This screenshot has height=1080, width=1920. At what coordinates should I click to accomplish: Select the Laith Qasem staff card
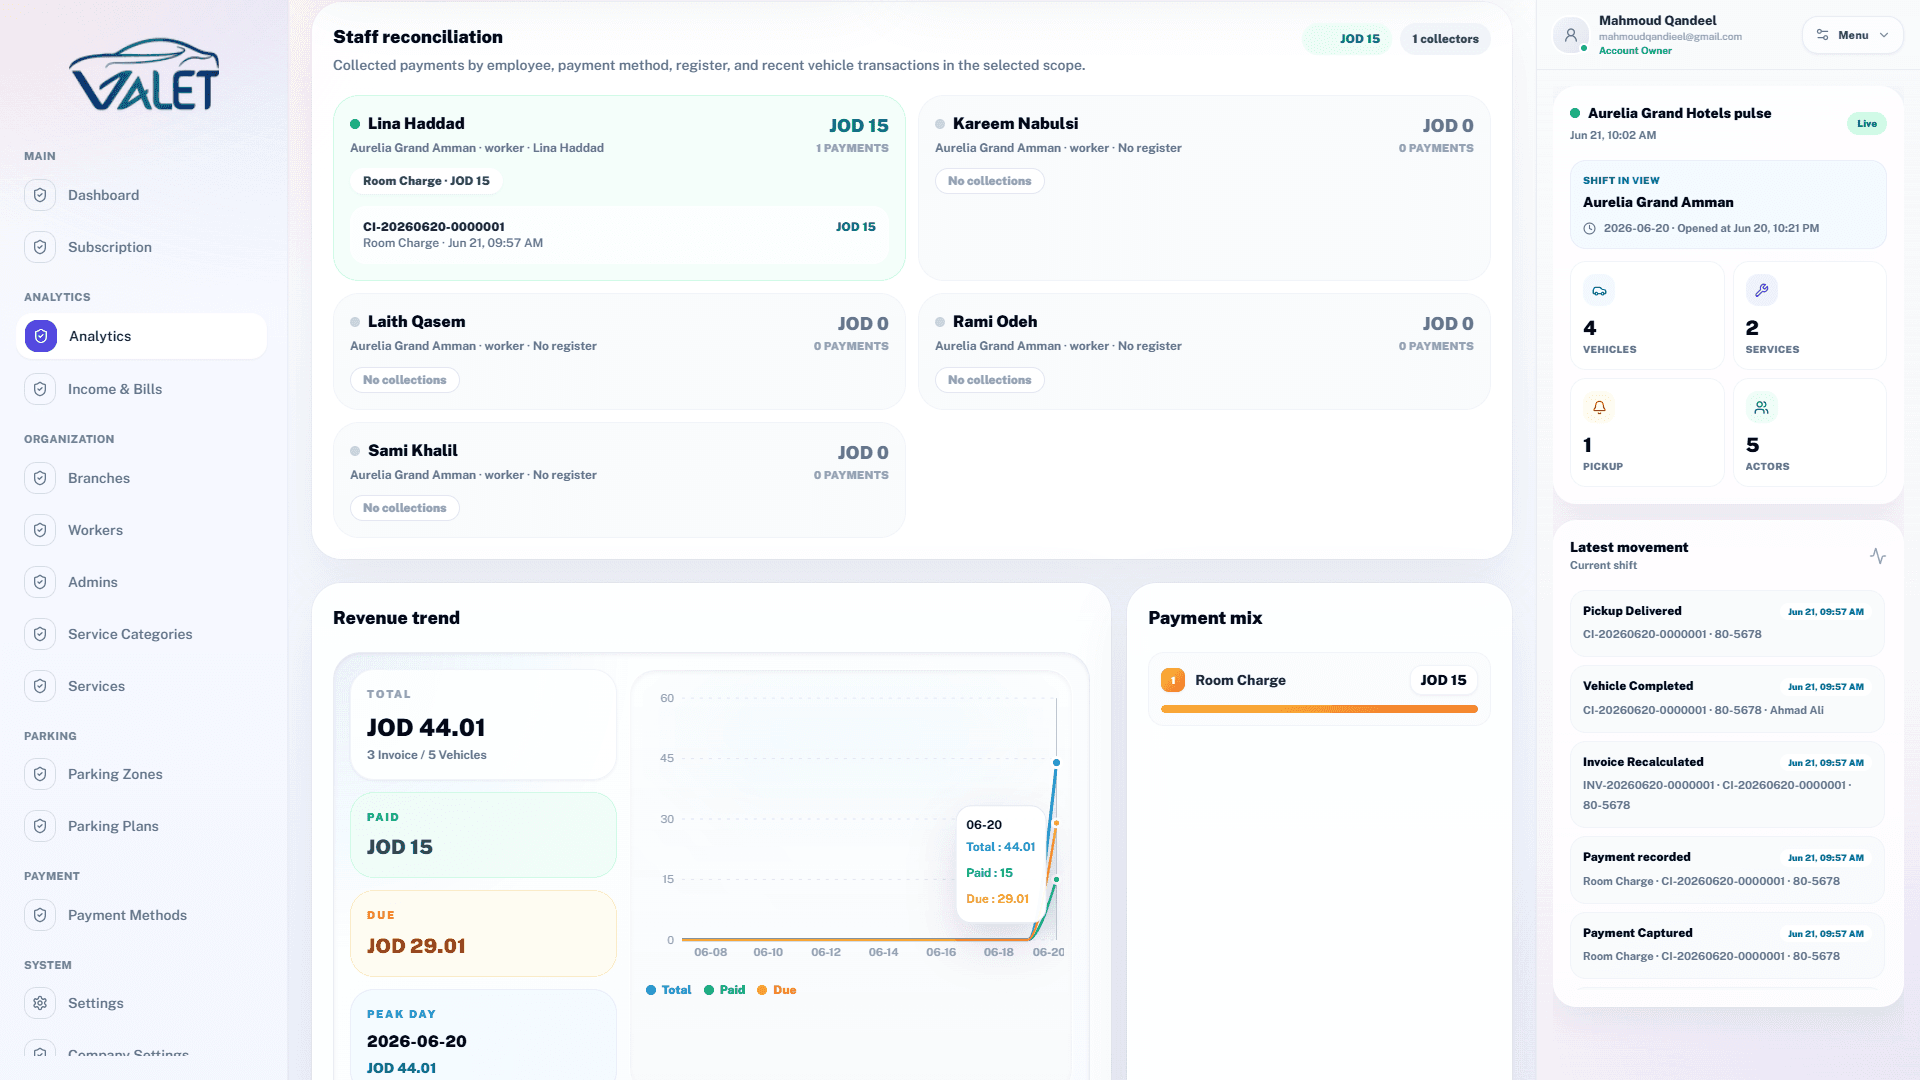pos(619,351)
